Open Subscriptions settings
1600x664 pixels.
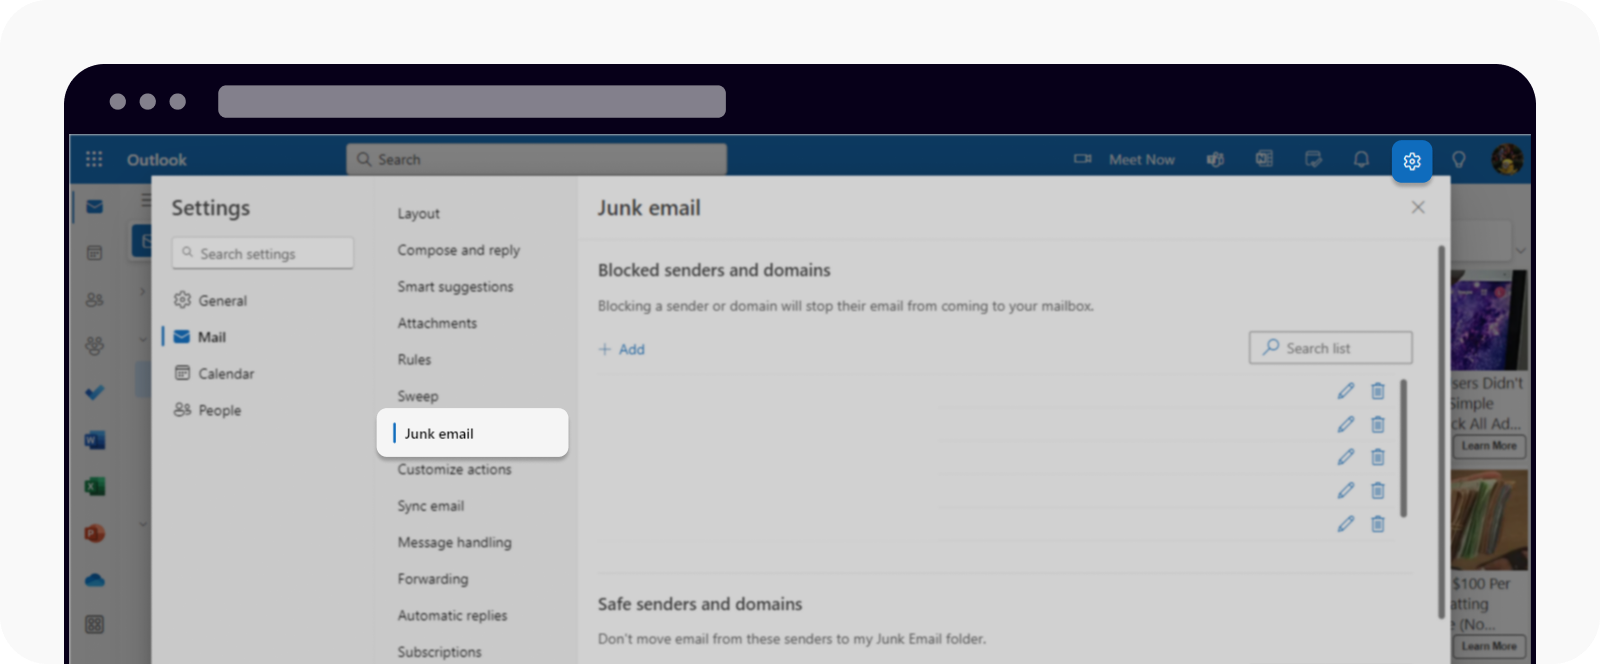(x=439, y=652)
